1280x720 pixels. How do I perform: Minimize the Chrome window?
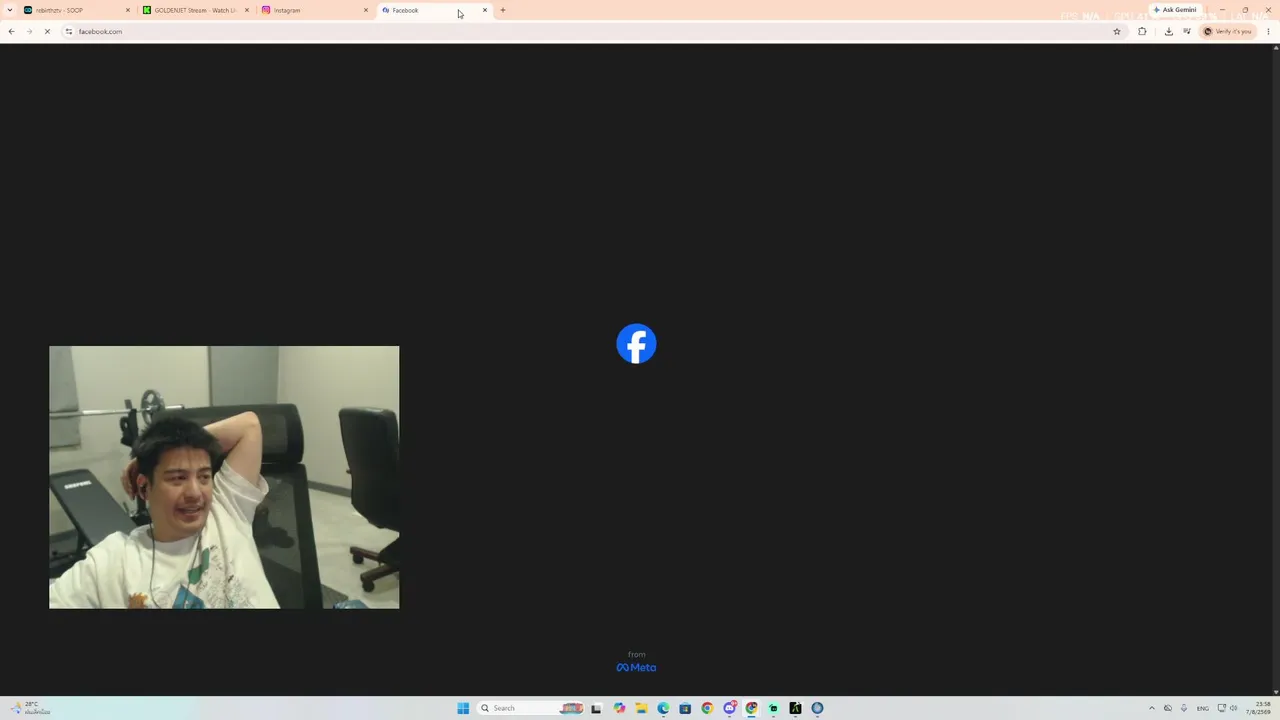[x=1222, y=10]
